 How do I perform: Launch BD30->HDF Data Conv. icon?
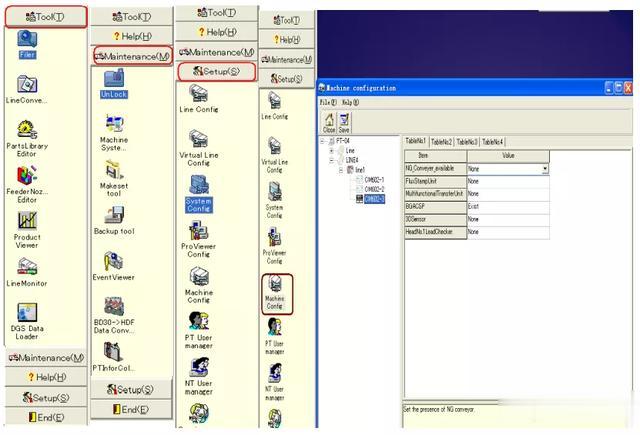(x=114, y=315)
